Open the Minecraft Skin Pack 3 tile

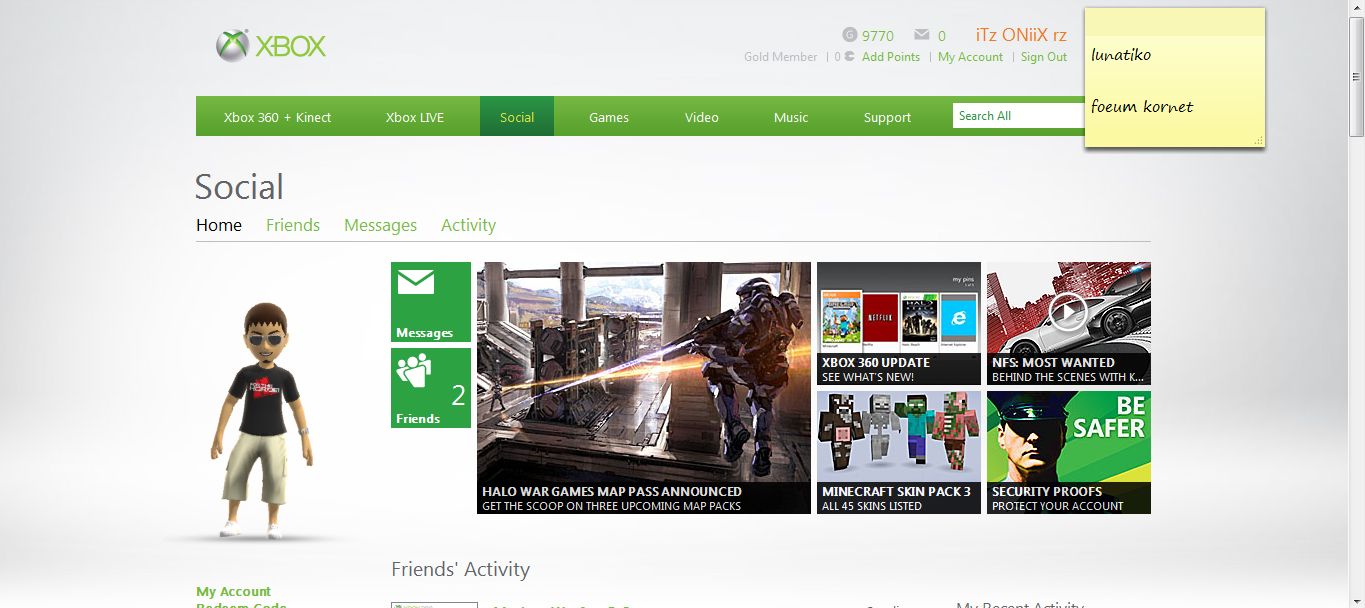pyautogui.click(x=899, y=452)
